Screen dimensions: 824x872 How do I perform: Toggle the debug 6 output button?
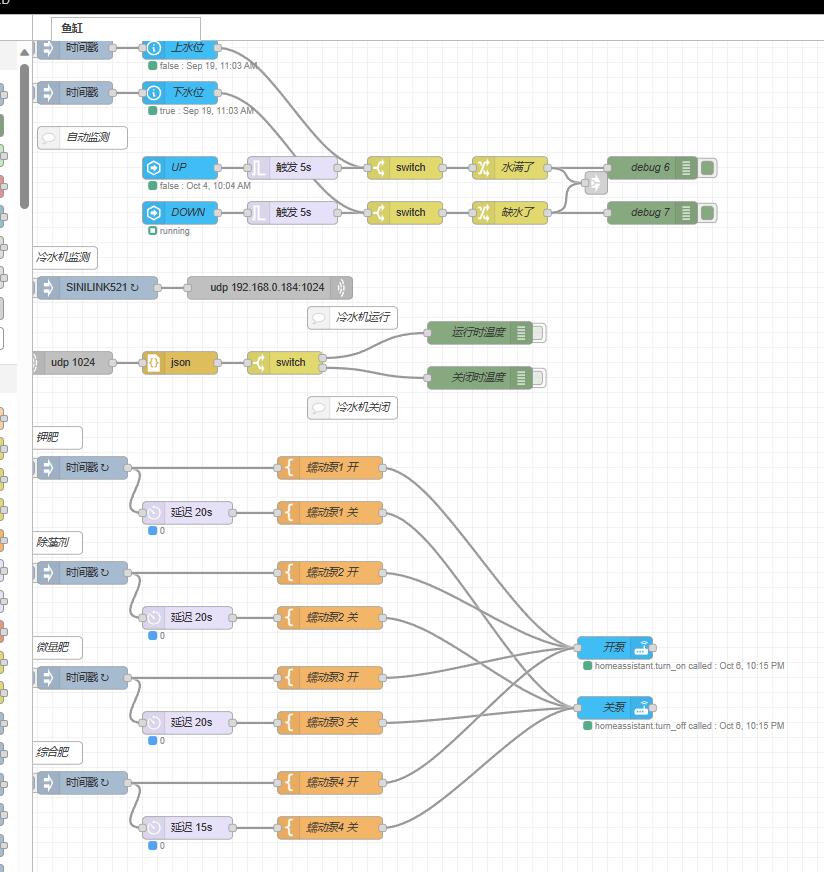coord(708,167)
